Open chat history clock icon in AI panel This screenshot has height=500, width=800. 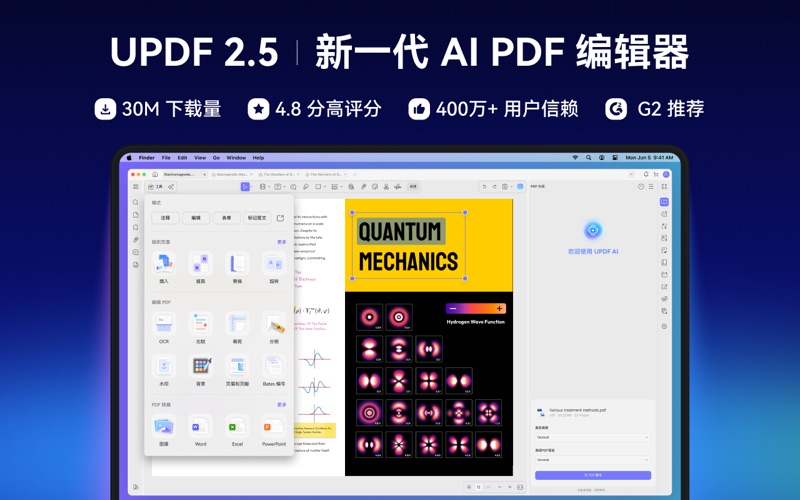tap(641, 187)
